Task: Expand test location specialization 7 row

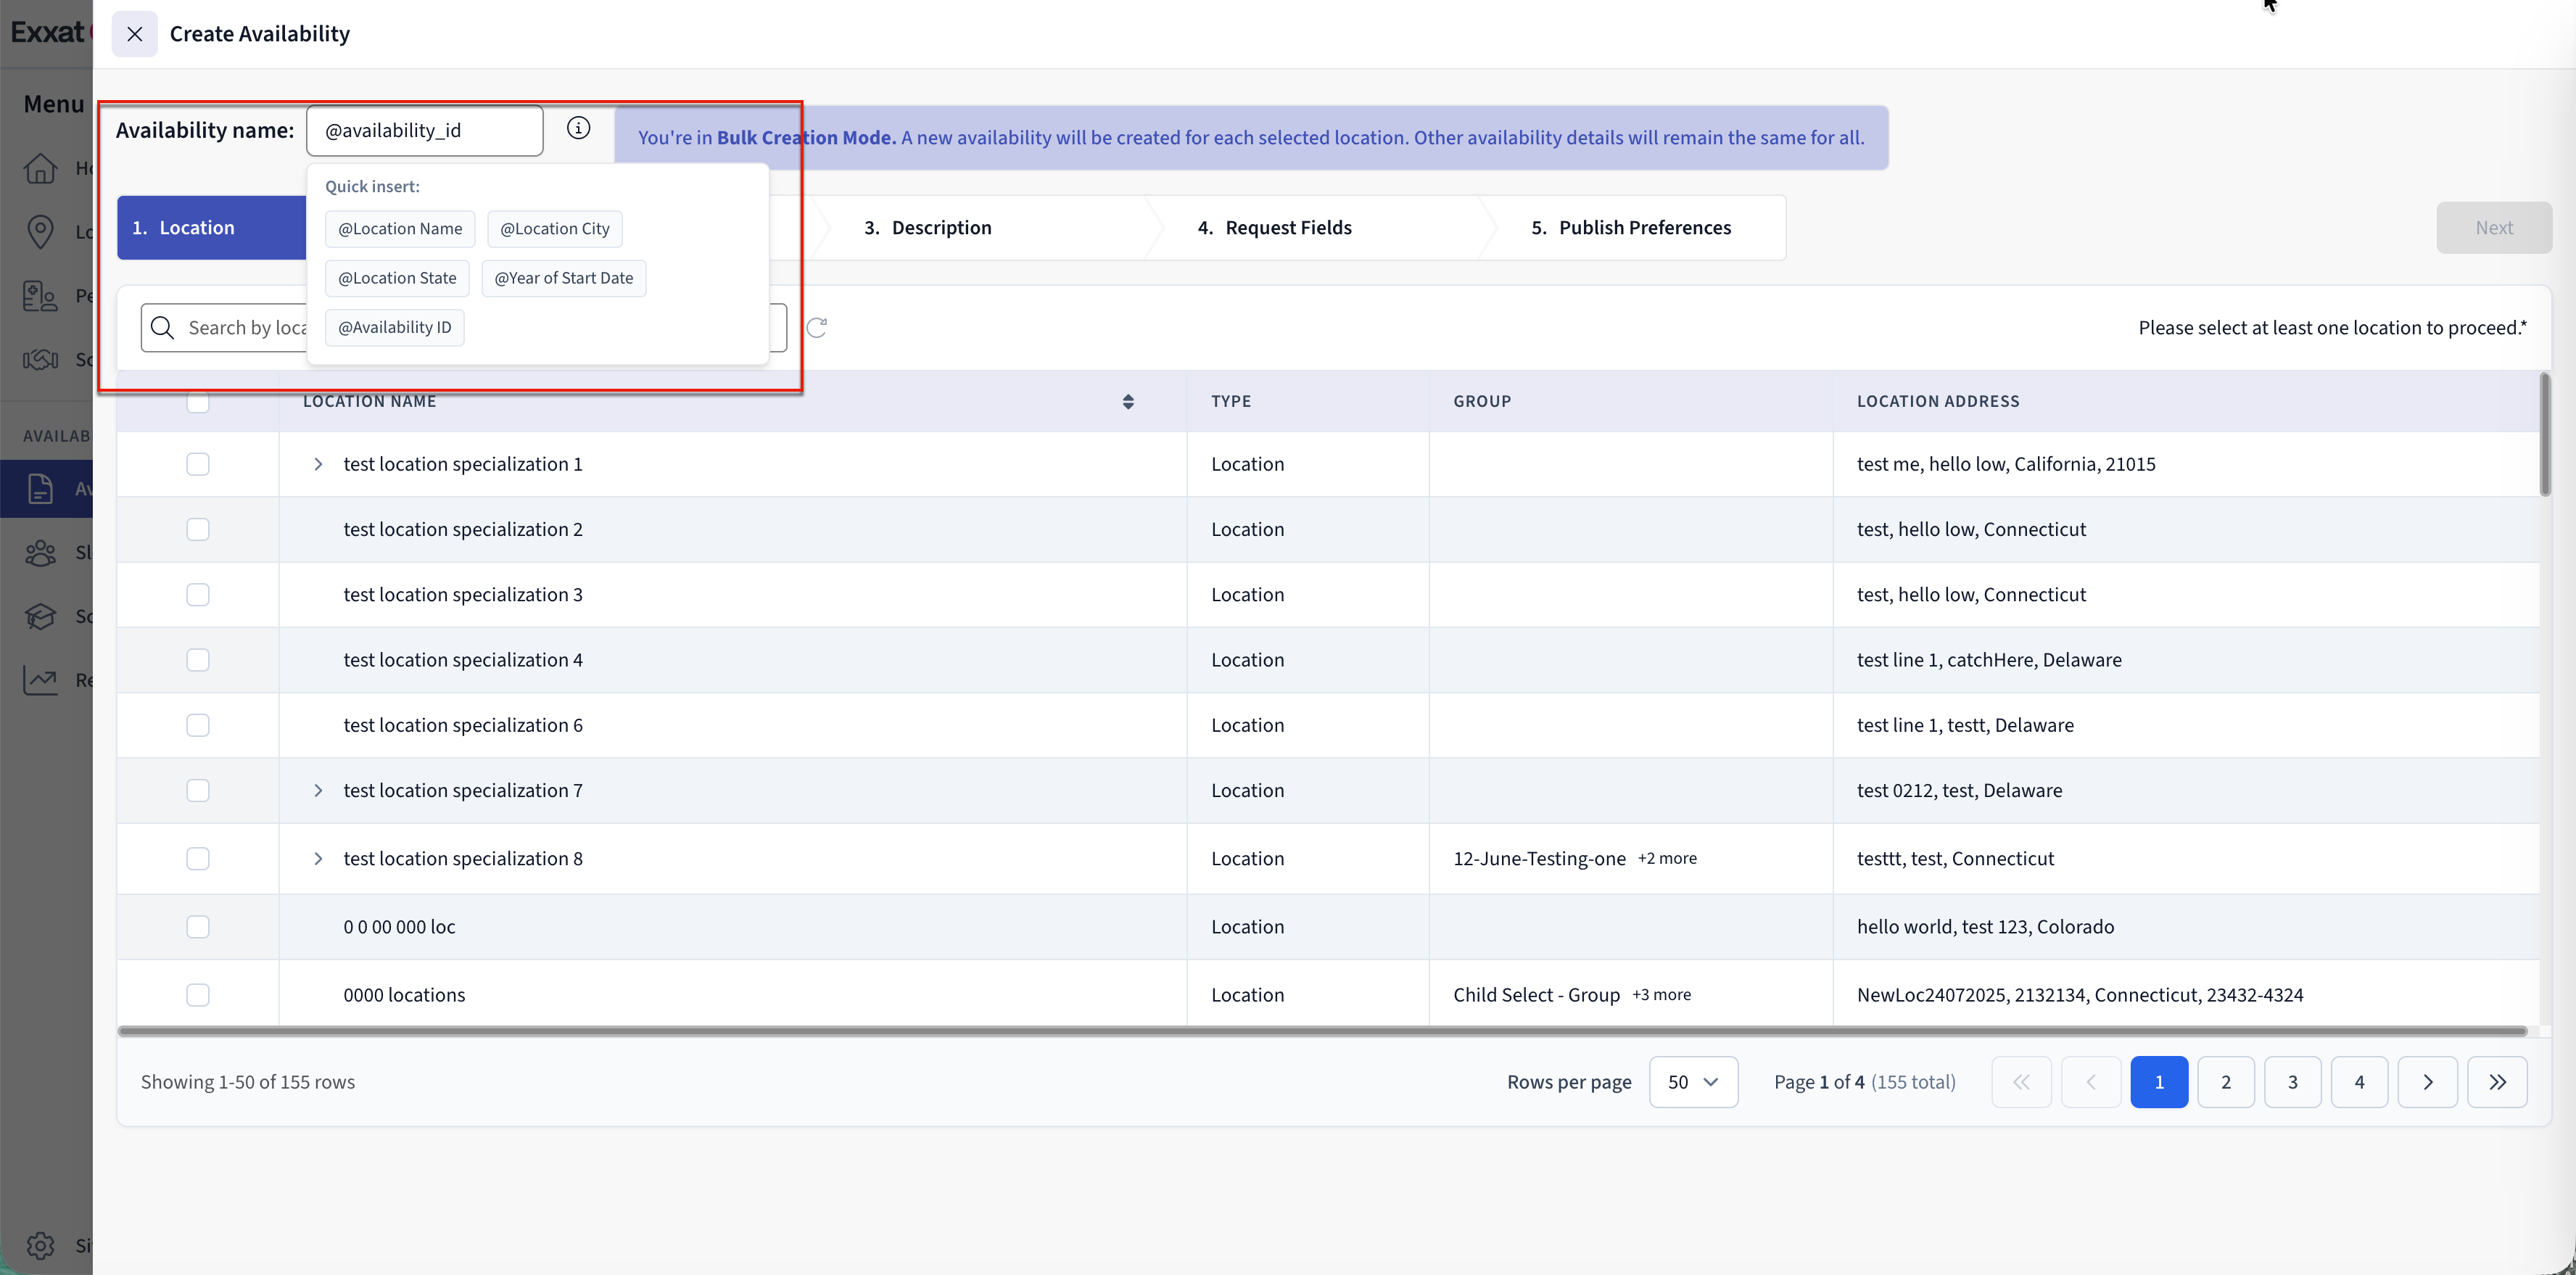Action: (318, 790)
